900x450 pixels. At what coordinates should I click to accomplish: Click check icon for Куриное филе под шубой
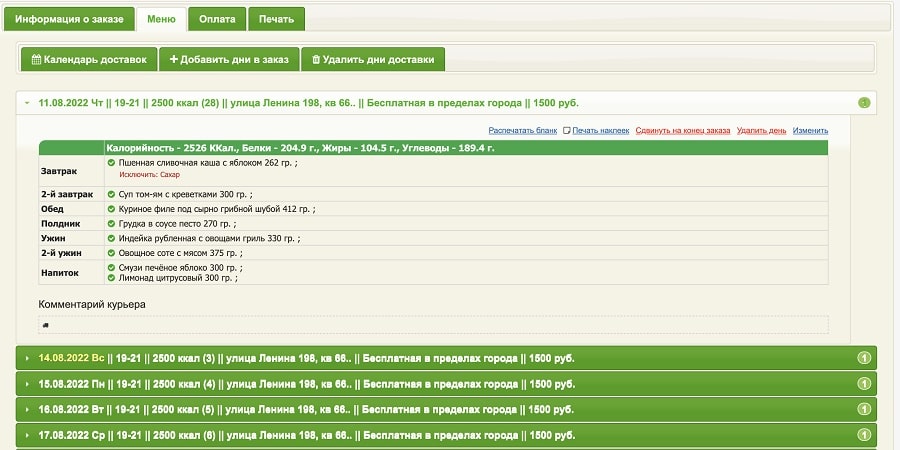coord(111,209)
